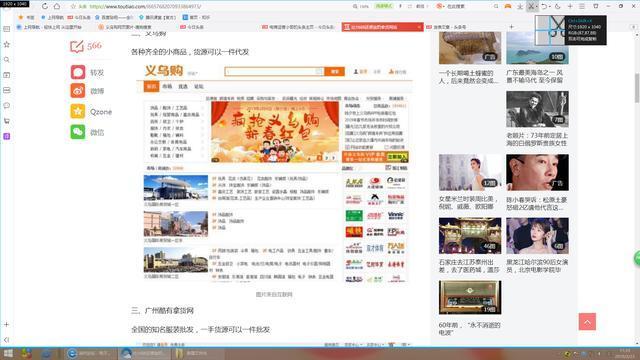
Task: Click the shopping cart icon in left sidebar
Action: tap(7, 121)
